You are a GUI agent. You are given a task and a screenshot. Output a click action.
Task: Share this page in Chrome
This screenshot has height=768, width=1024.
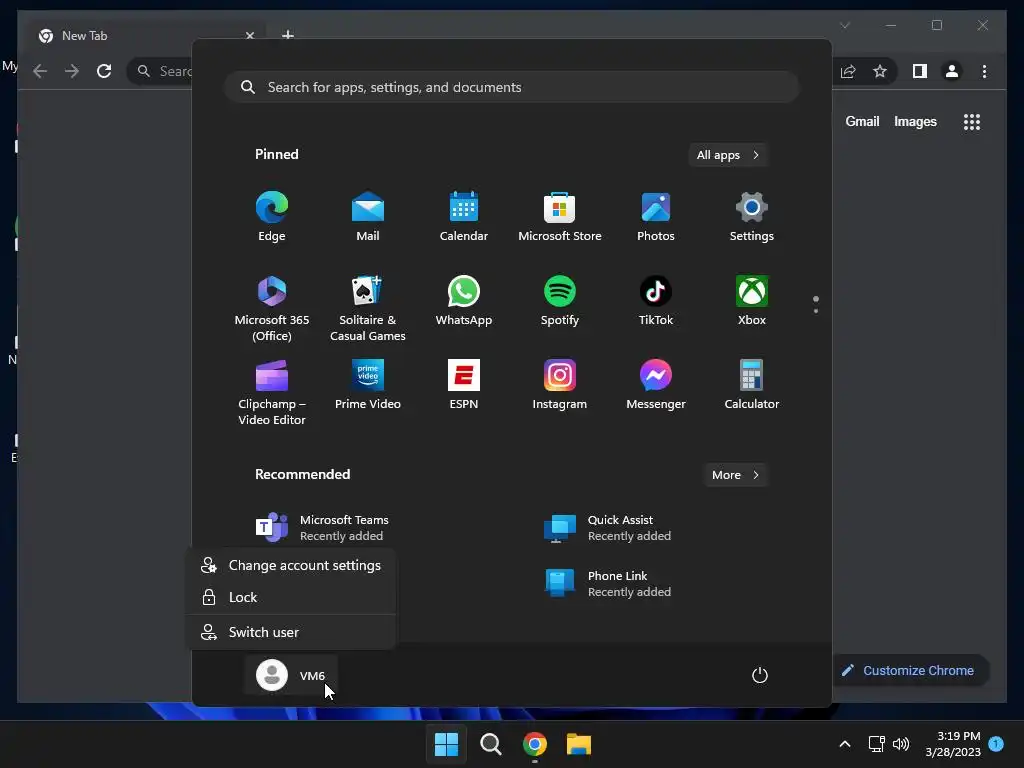pos(848,71)
